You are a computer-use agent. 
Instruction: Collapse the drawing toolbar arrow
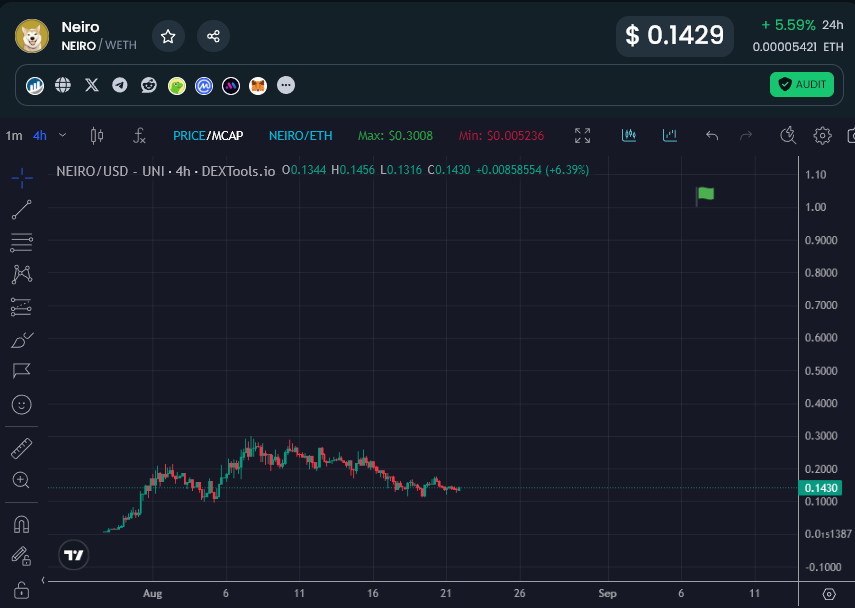[43, 580]
